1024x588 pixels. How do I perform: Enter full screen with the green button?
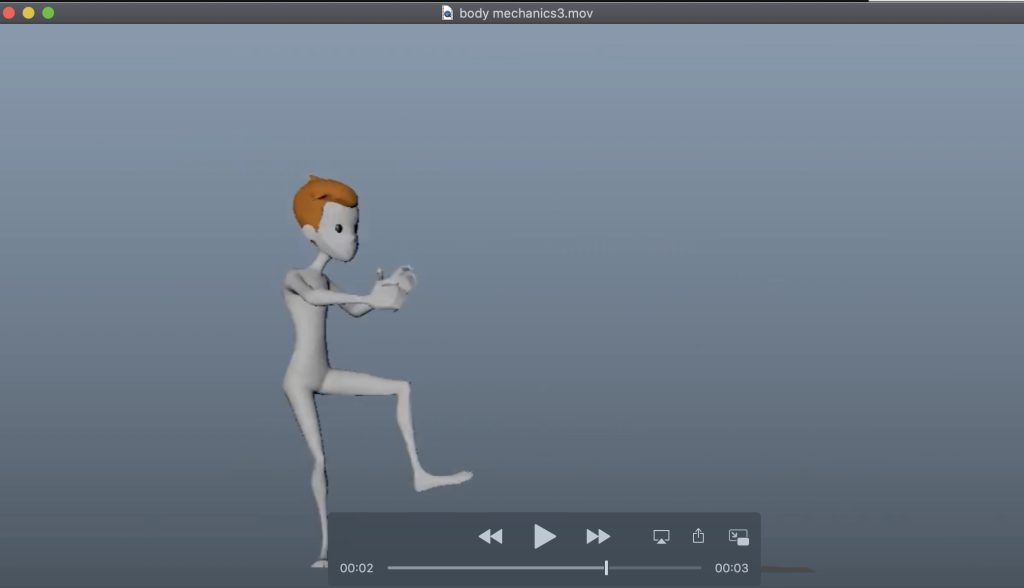point(48,12)
